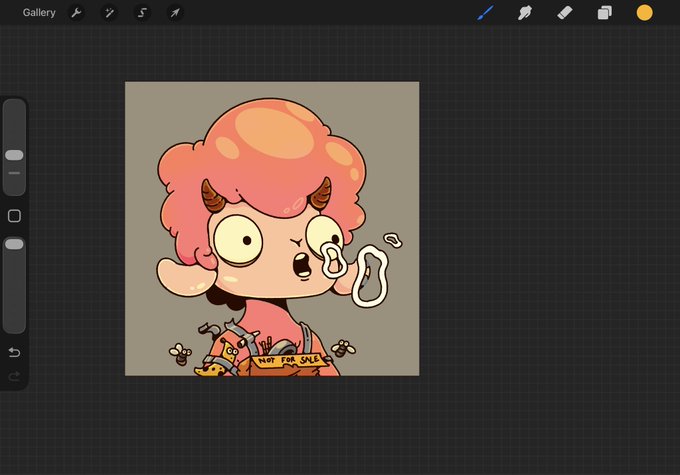Activate the Transform arrow tool
Image resolution: width=680 pixels, height=475 pixels.
pyautogui.click(x=175, y=13)
